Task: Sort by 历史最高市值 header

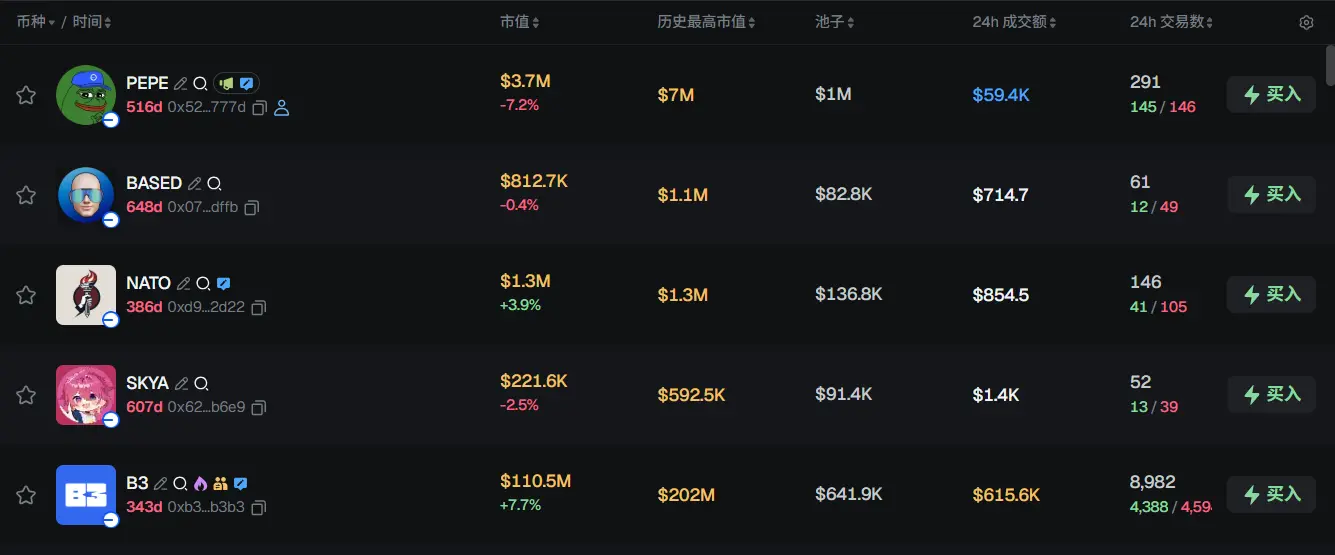Action: pyautogui.click(x=706, y=22)
